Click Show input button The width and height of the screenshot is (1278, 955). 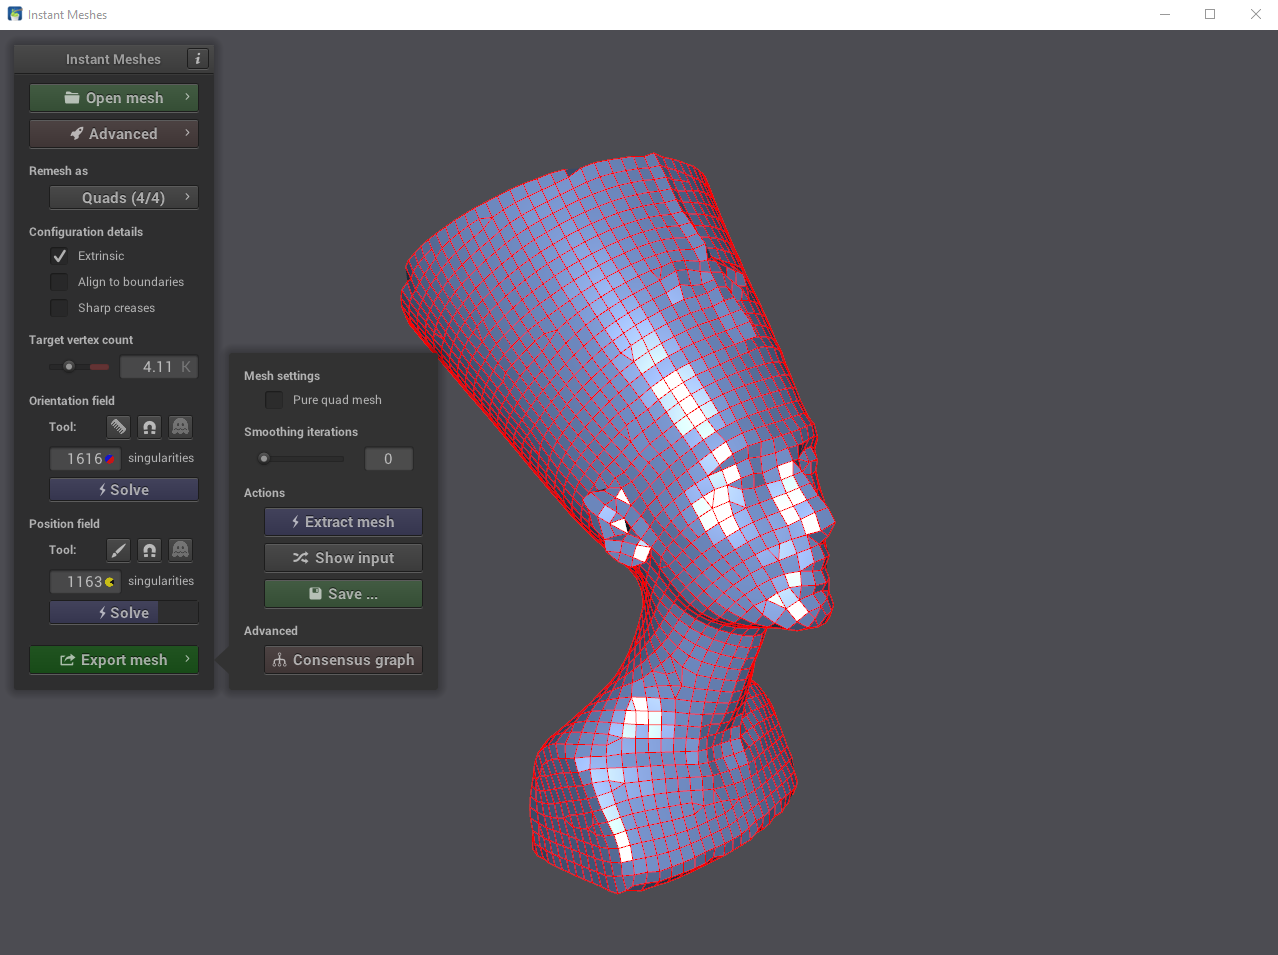point(343,558)
